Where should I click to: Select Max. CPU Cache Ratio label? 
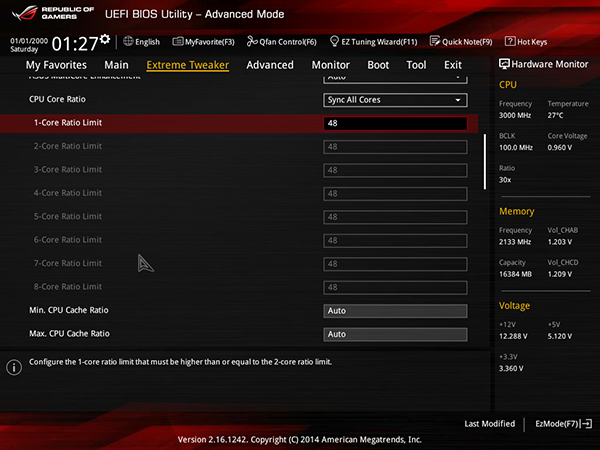click(x=69, y=334)
